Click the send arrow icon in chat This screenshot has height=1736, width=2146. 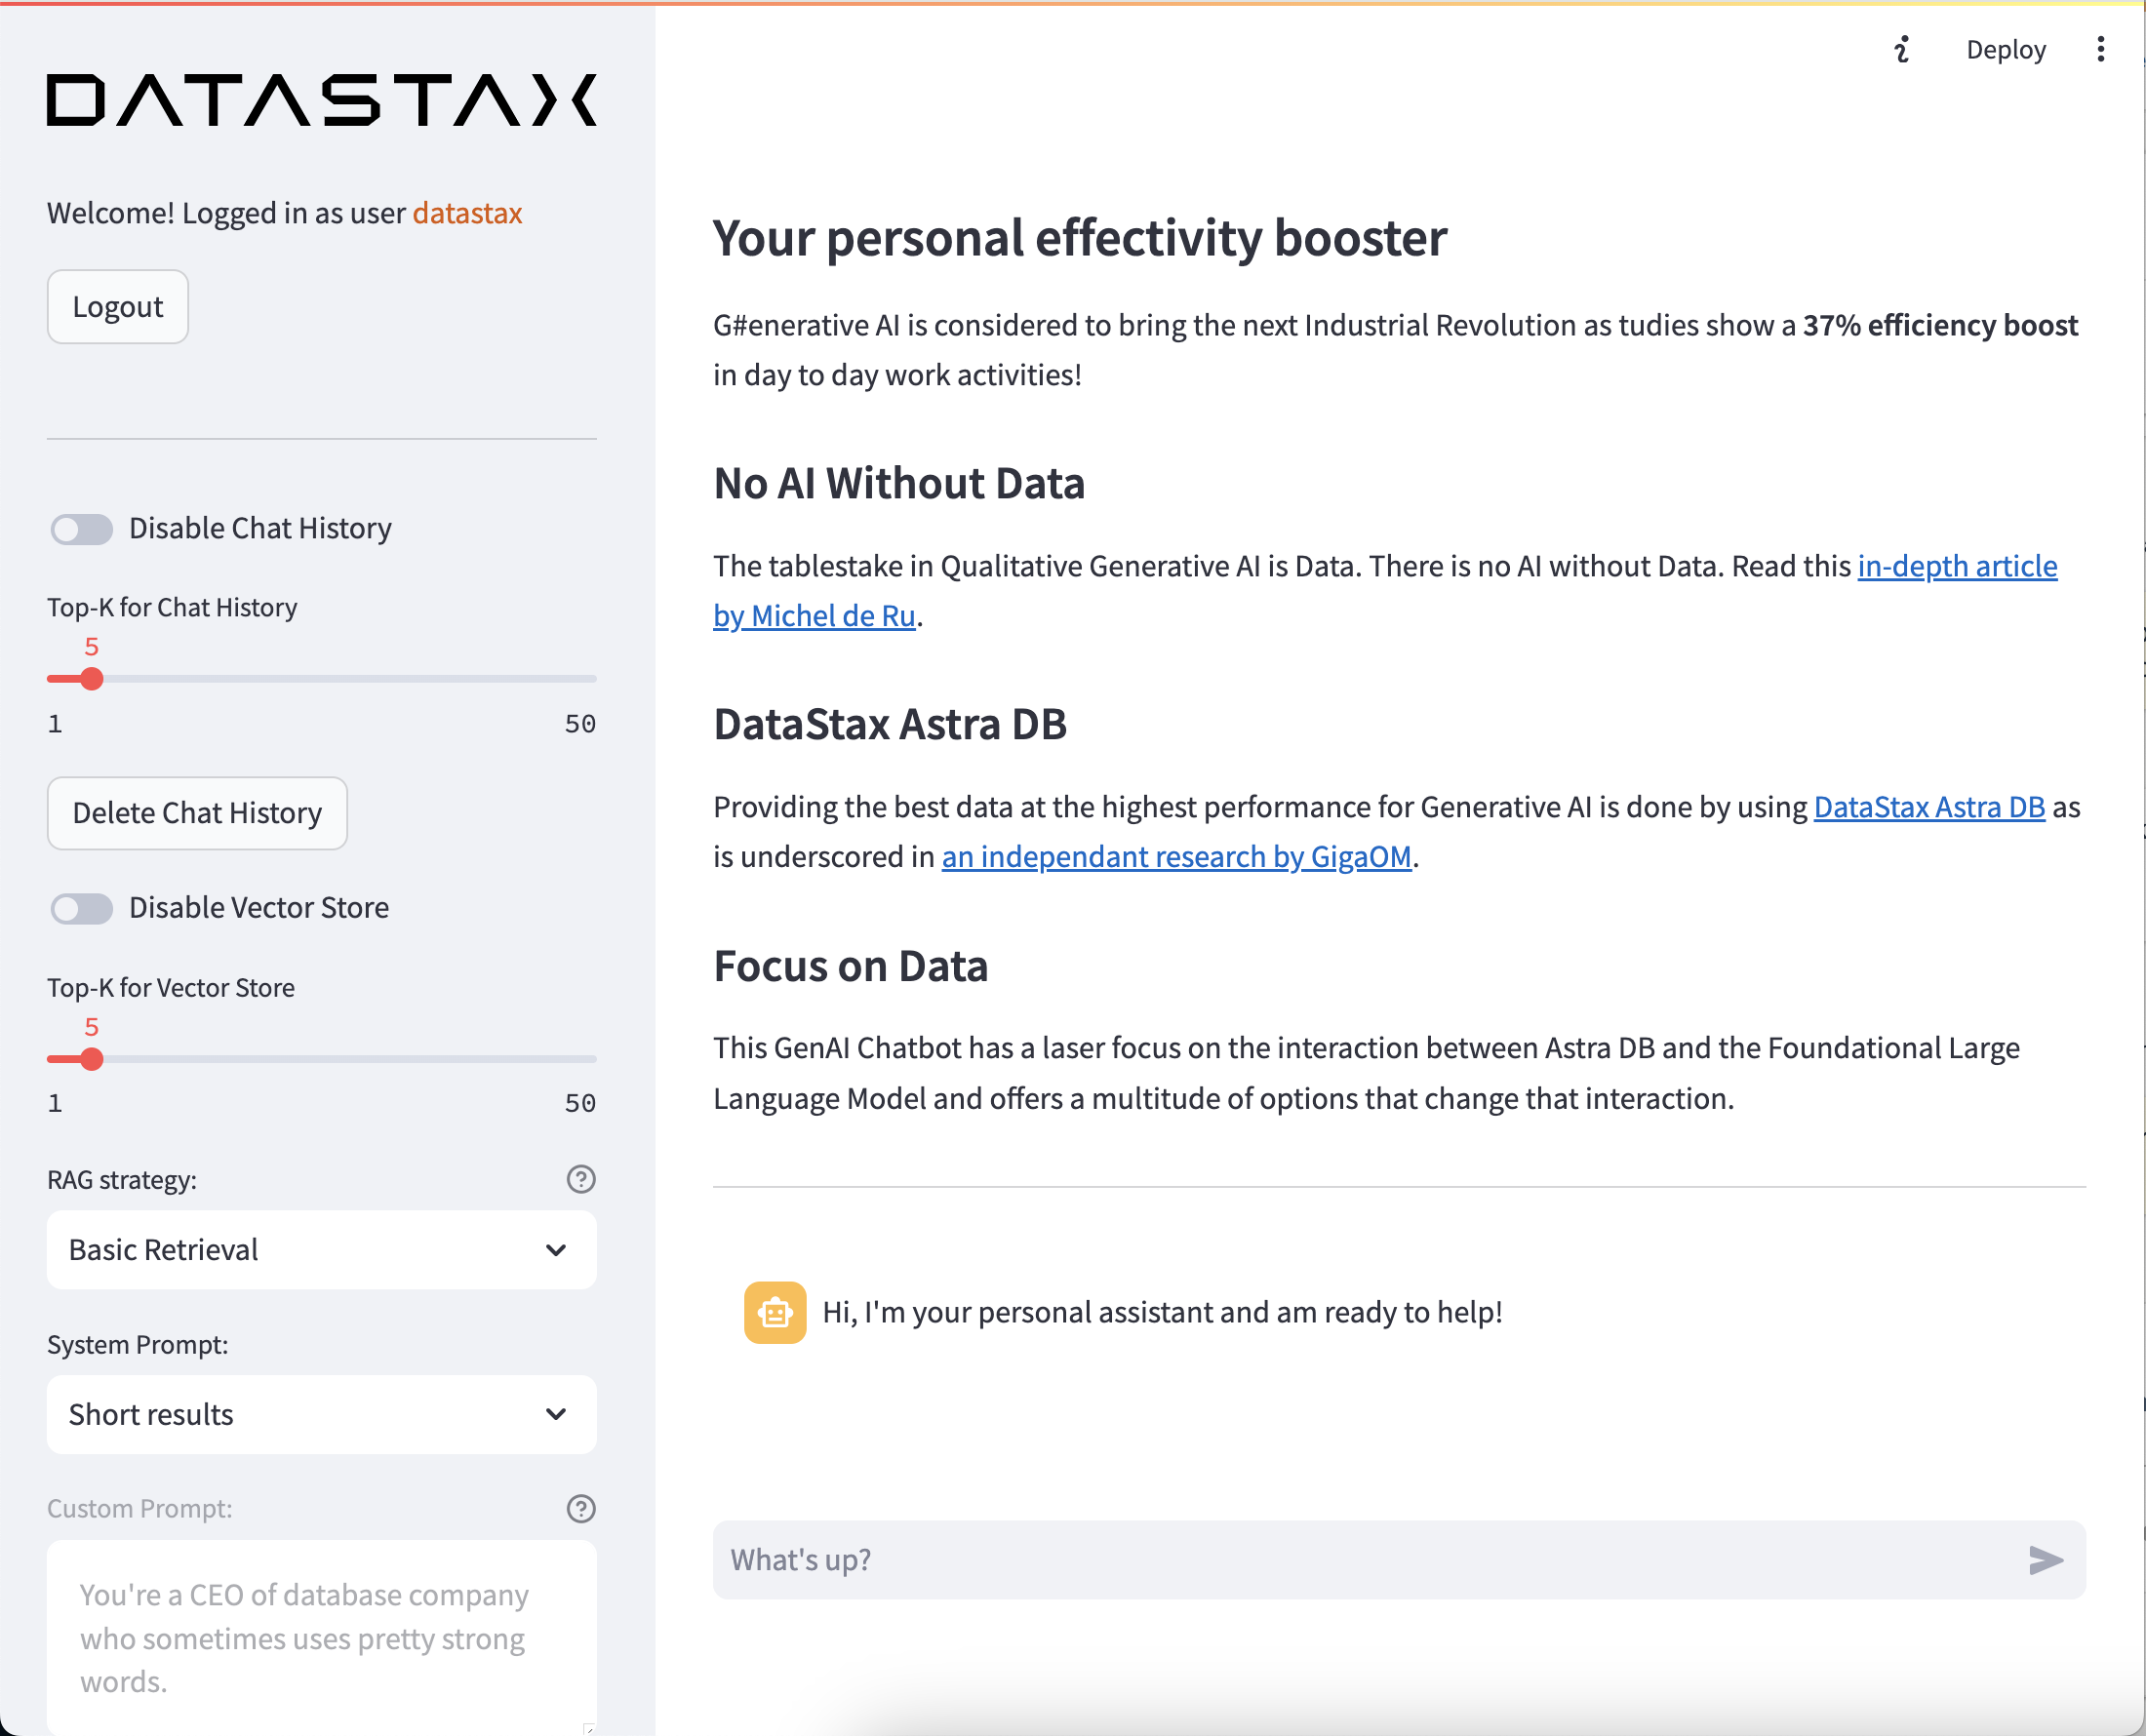2045,1558
